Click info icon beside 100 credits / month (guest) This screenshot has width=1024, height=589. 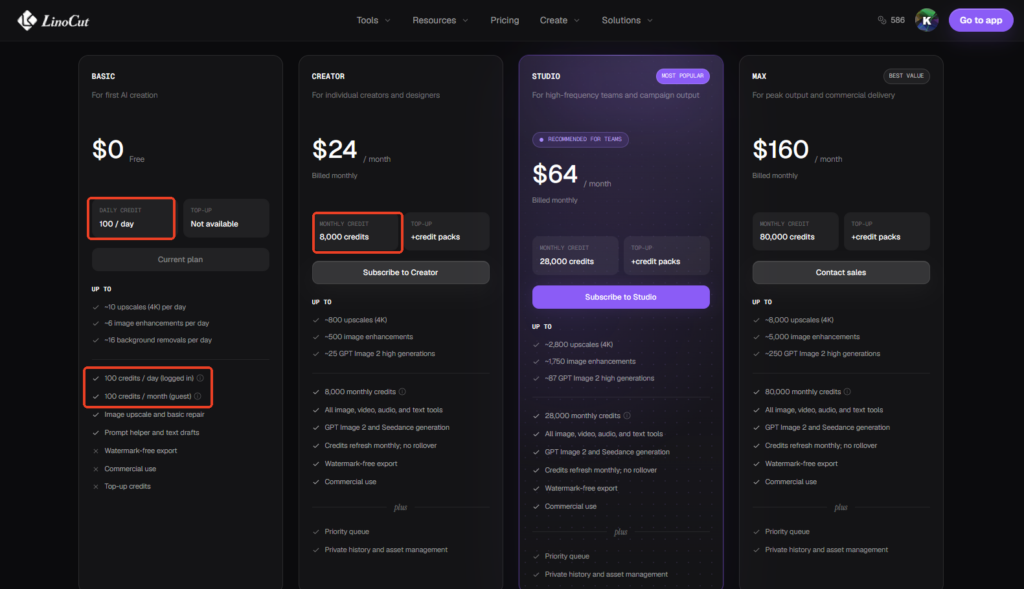coord(197,396)
